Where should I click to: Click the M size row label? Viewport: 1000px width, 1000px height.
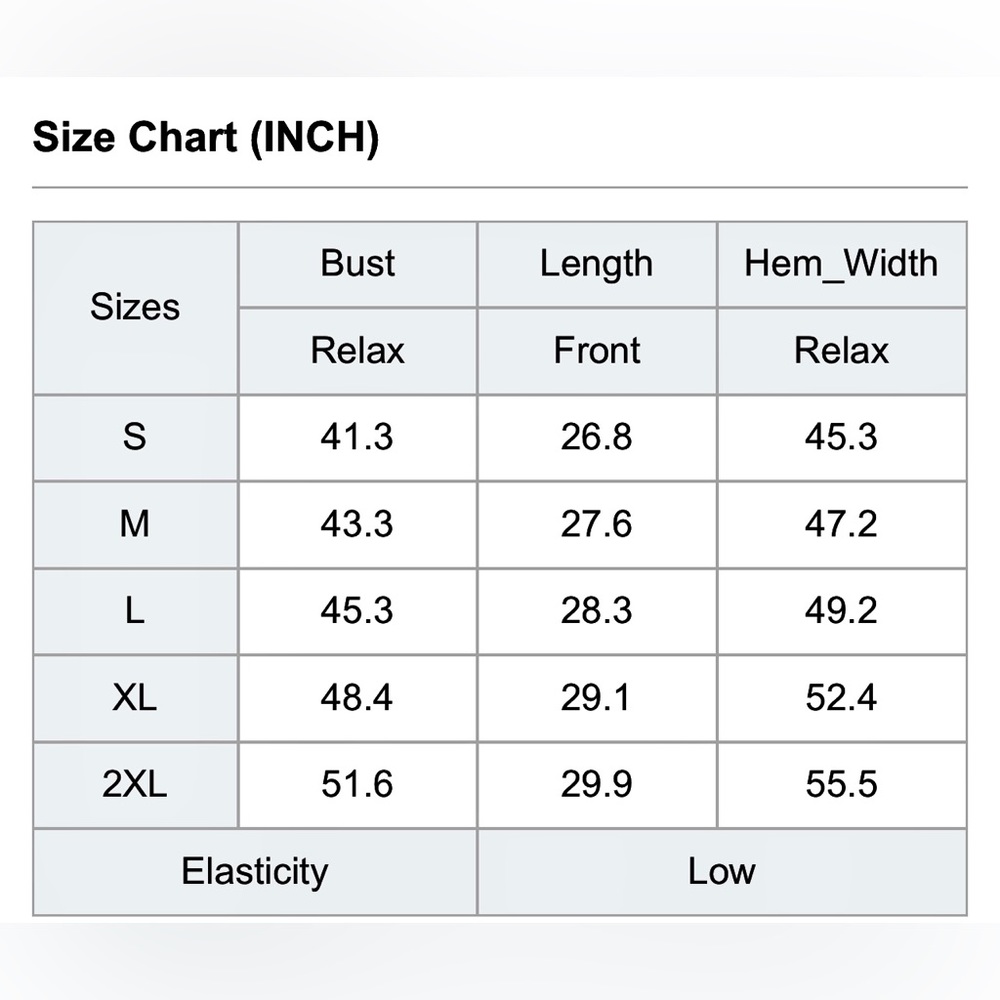[135, 524]
